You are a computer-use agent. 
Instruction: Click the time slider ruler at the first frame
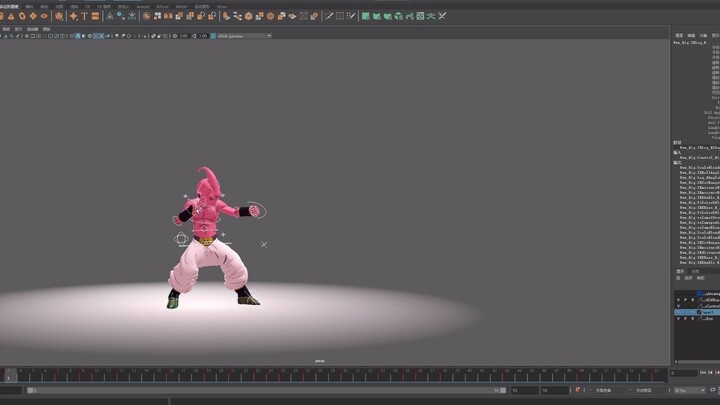[x=10, y=374]
